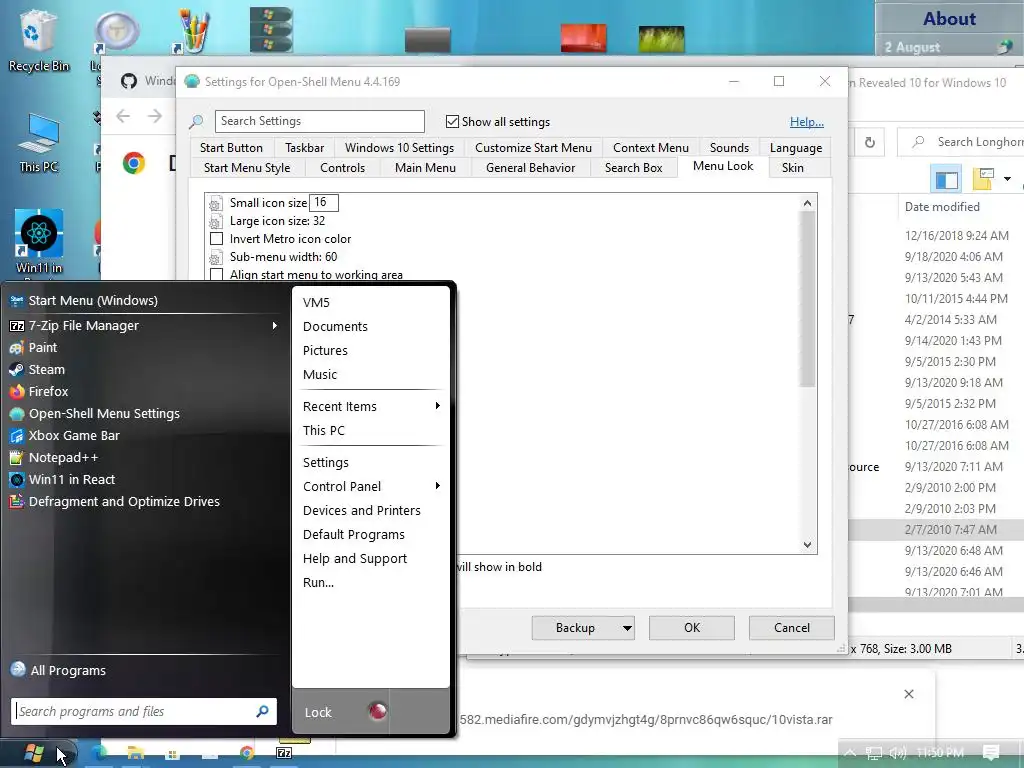Open the Customize Start Menu tab
Screen dimensions: 1024x768
coord(533,148)
